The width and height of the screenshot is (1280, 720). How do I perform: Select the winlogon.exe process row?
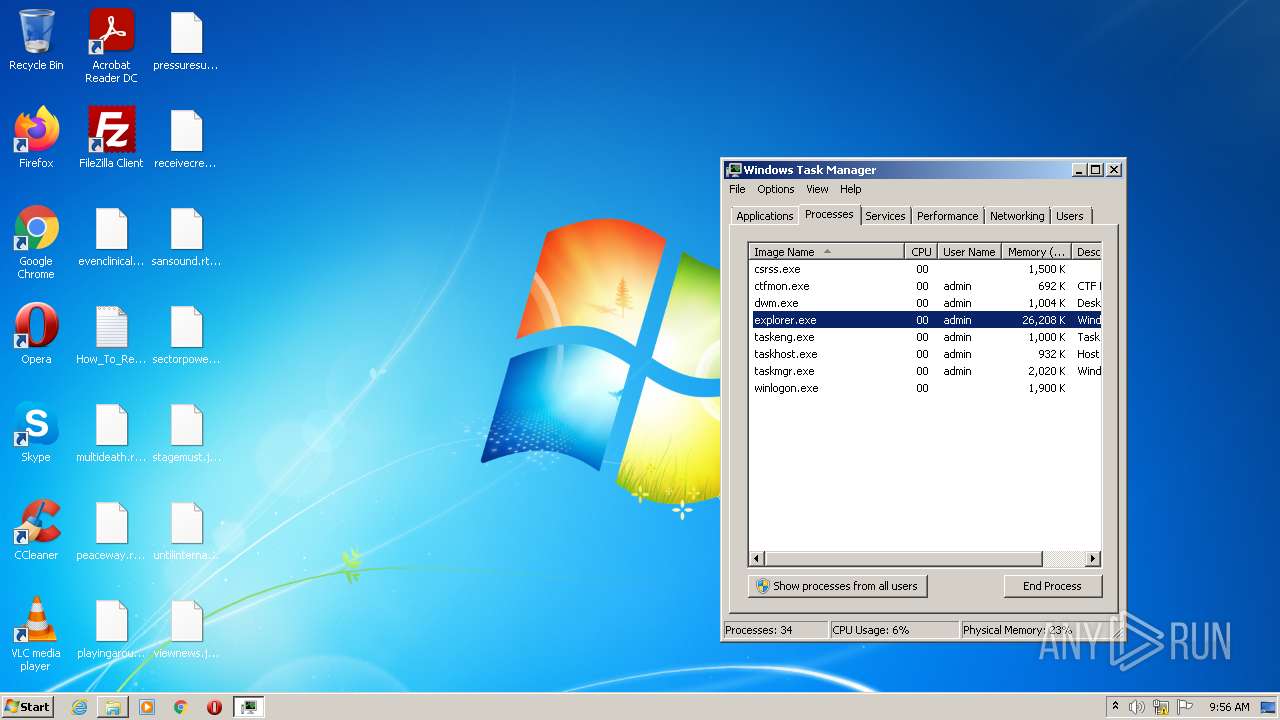(926, 388)
